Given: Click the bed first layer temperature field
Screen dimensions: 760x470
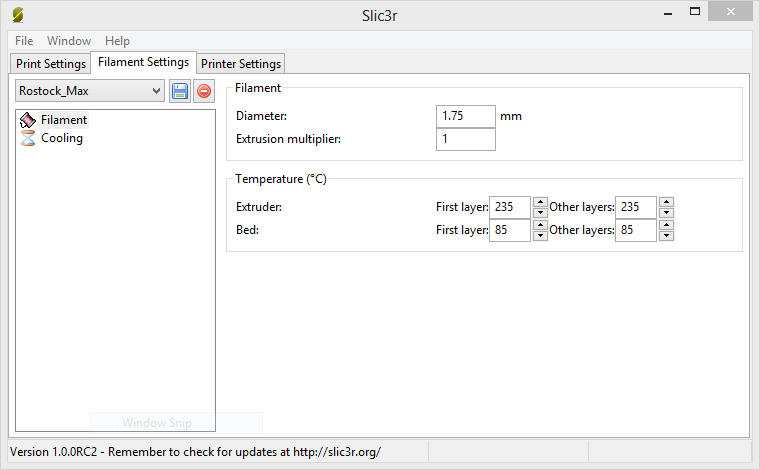Looking at the screenshot, I should point(510,231).
